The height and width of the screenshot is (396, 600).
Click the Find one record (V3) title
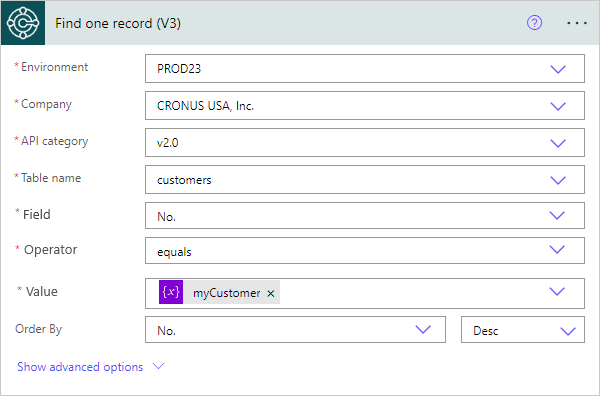coord(118,23)
